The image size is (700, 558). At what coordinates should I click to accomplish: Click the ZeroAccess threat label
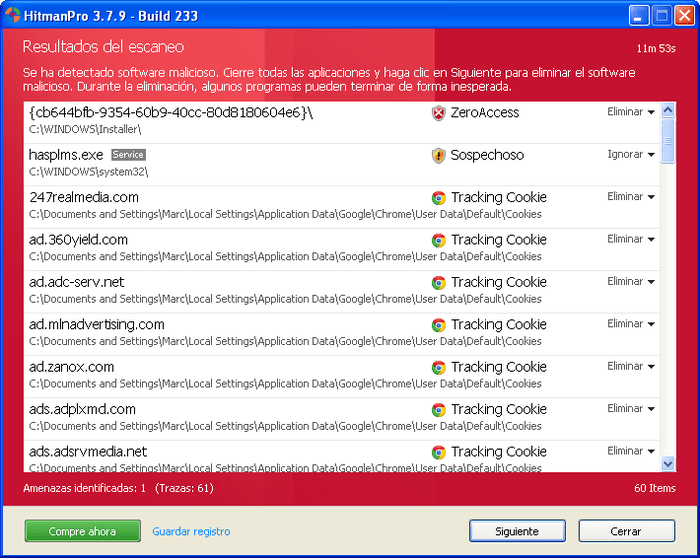tap(484, 112)
